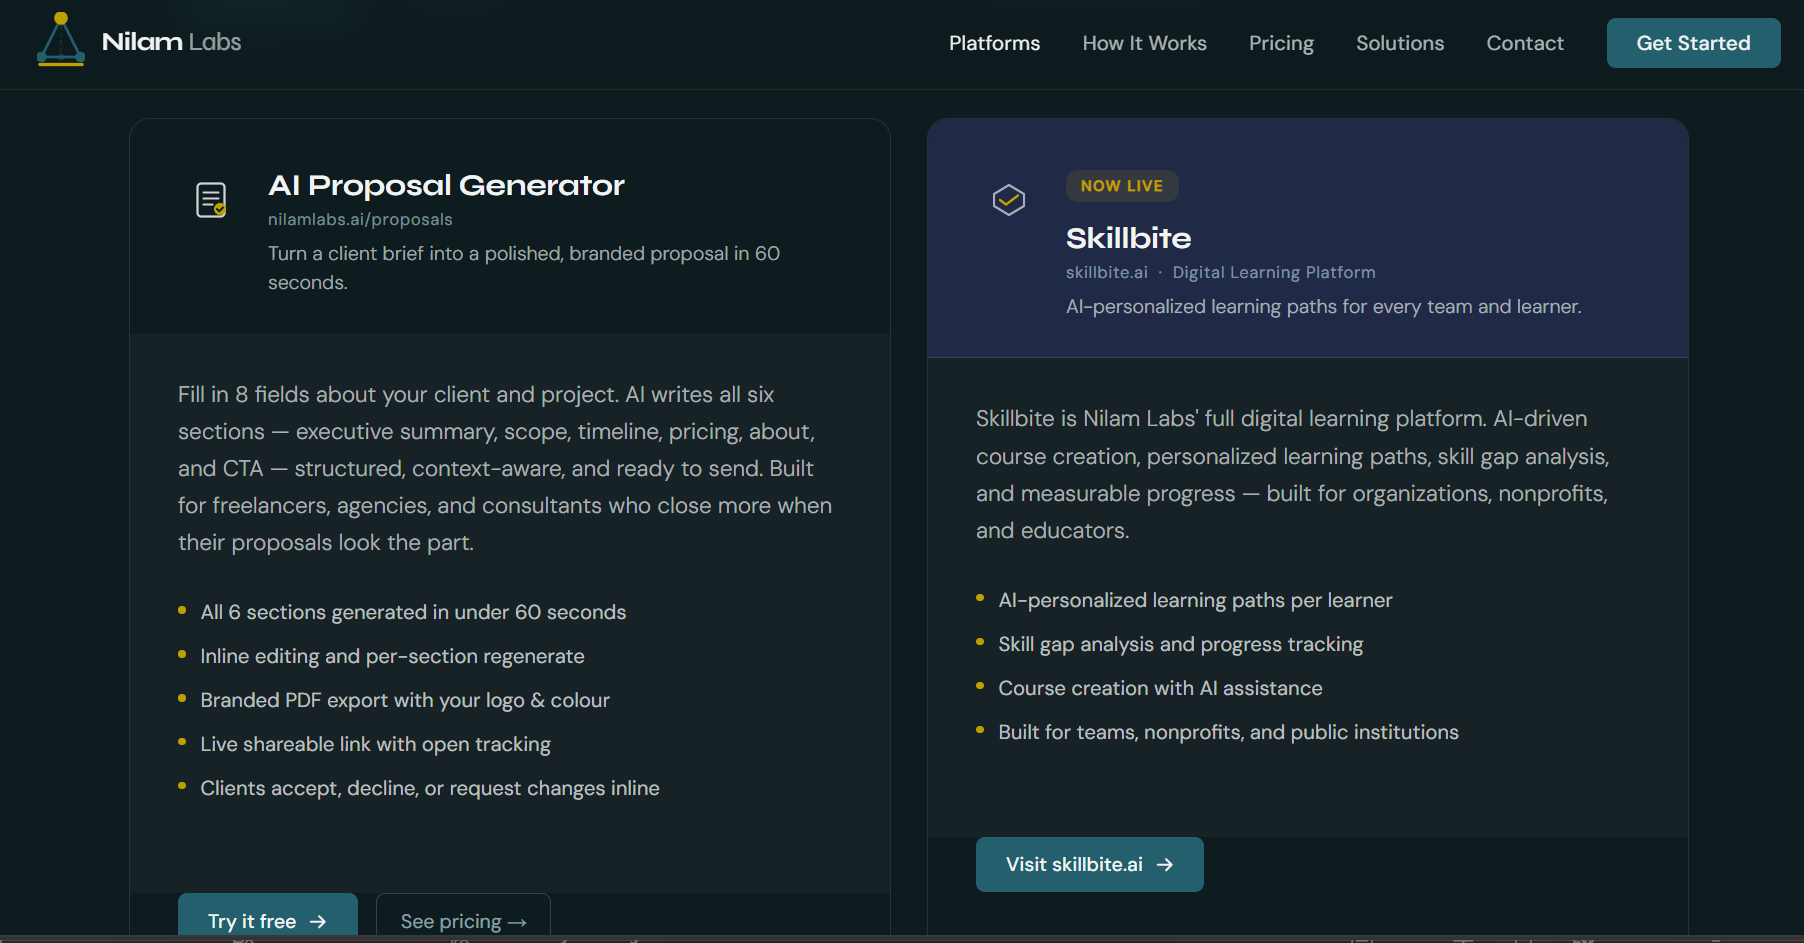Go to How It Works section

point(1144,43)
